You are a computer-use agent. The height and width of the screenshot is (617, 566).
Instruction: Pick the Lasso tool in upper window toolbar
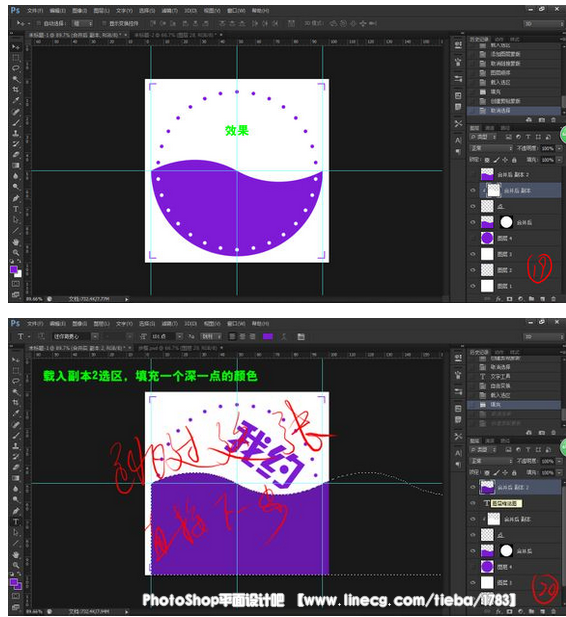(x=16, y=68)
